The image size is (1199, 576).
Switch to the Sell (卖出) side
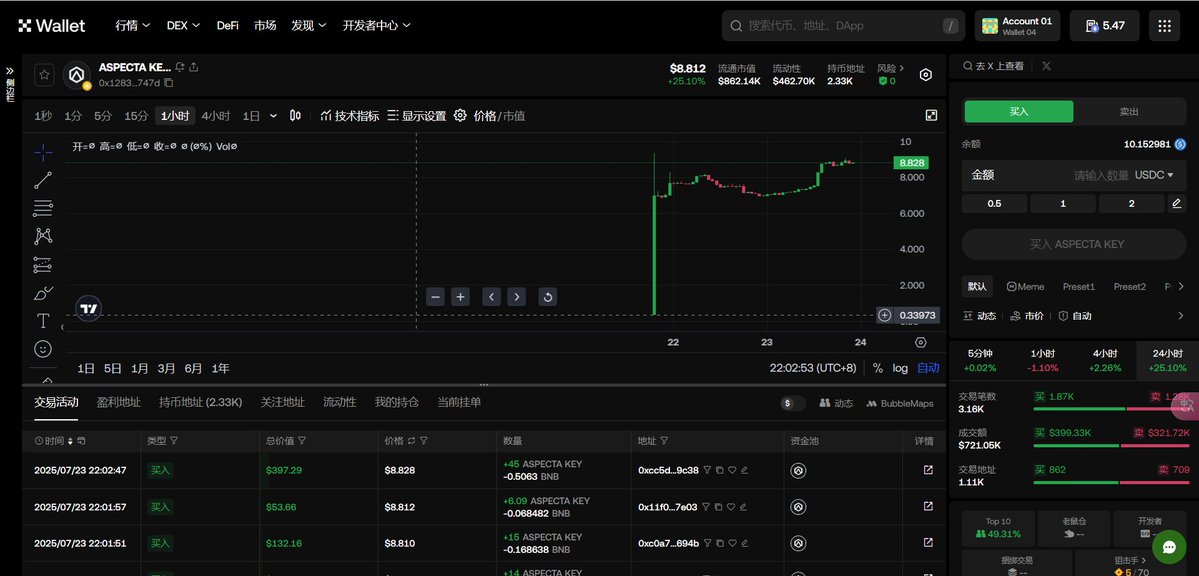click(x=1129, y=112)
